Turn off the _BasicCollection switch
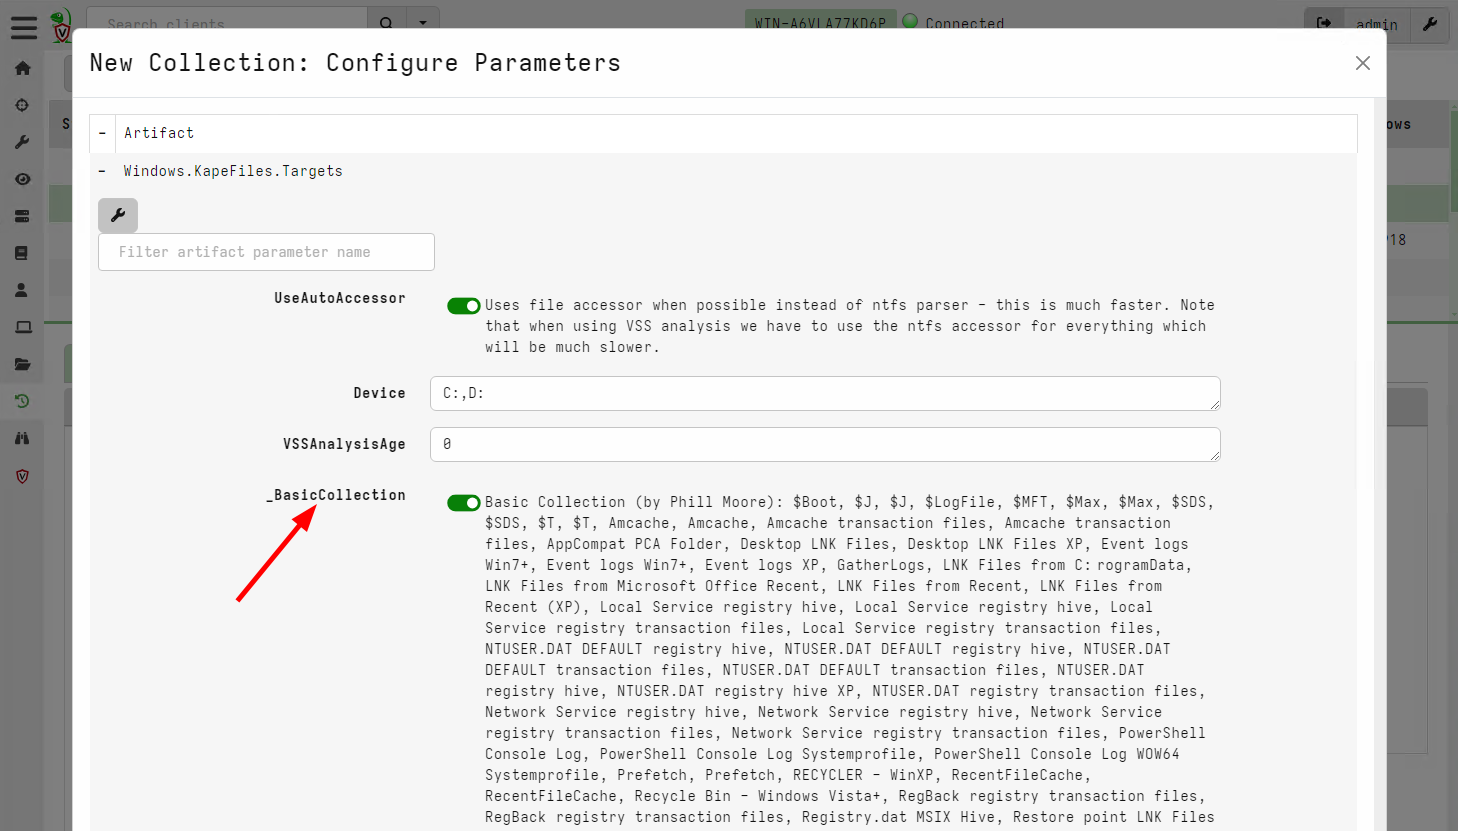 pos(464,502)
